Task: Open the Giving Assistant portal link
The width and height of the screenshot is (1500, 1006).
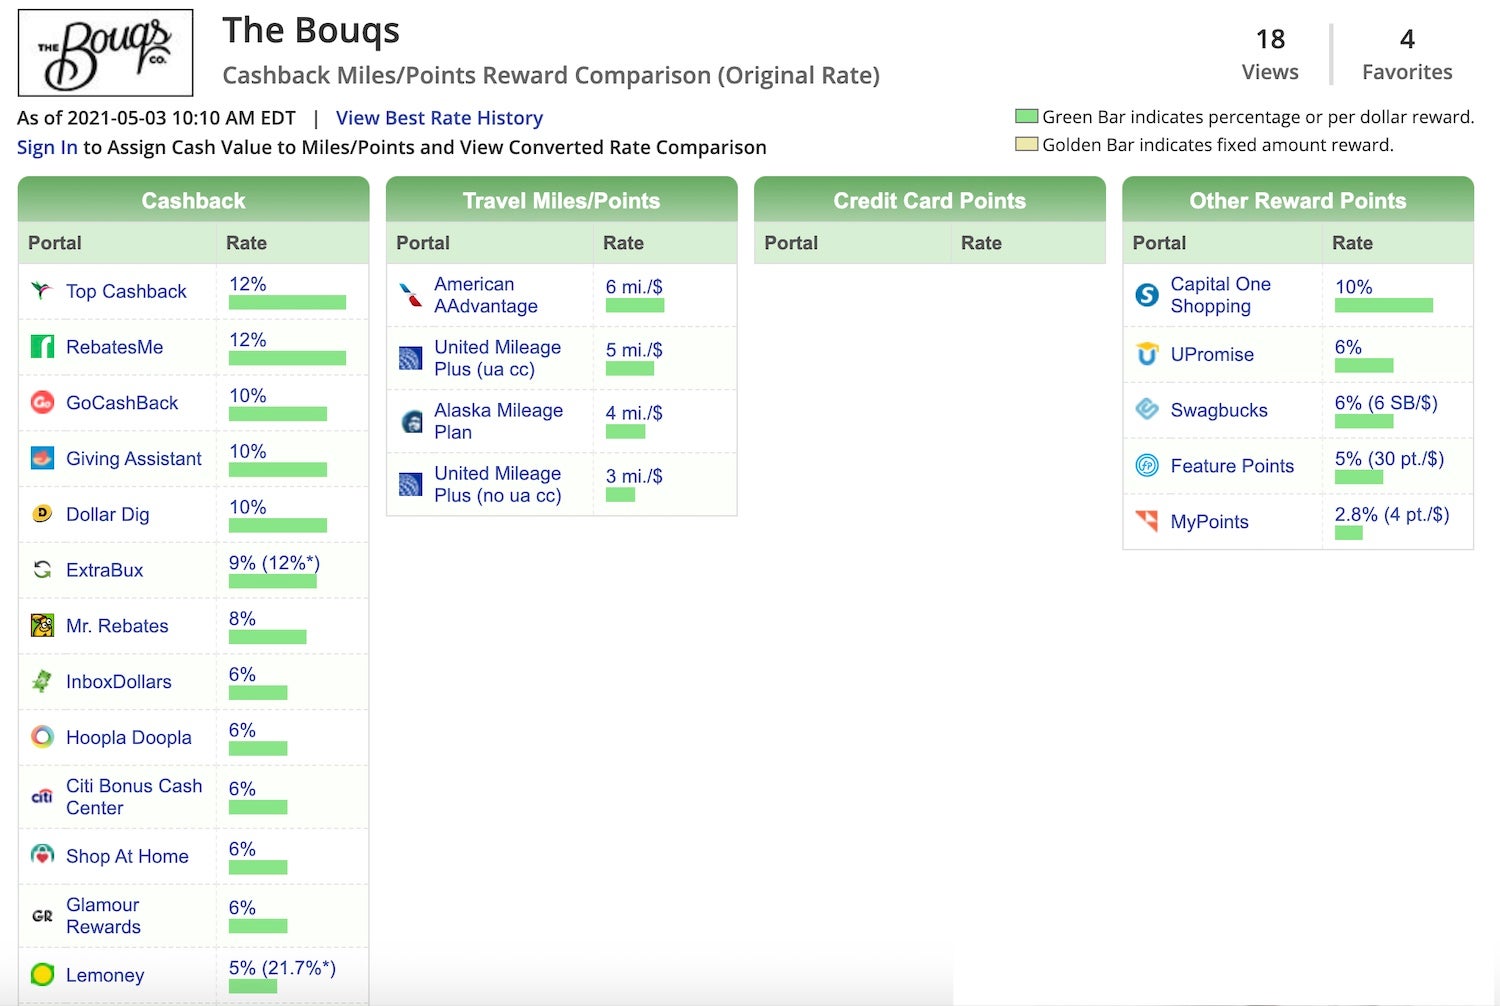Action: tap(134, 458)
